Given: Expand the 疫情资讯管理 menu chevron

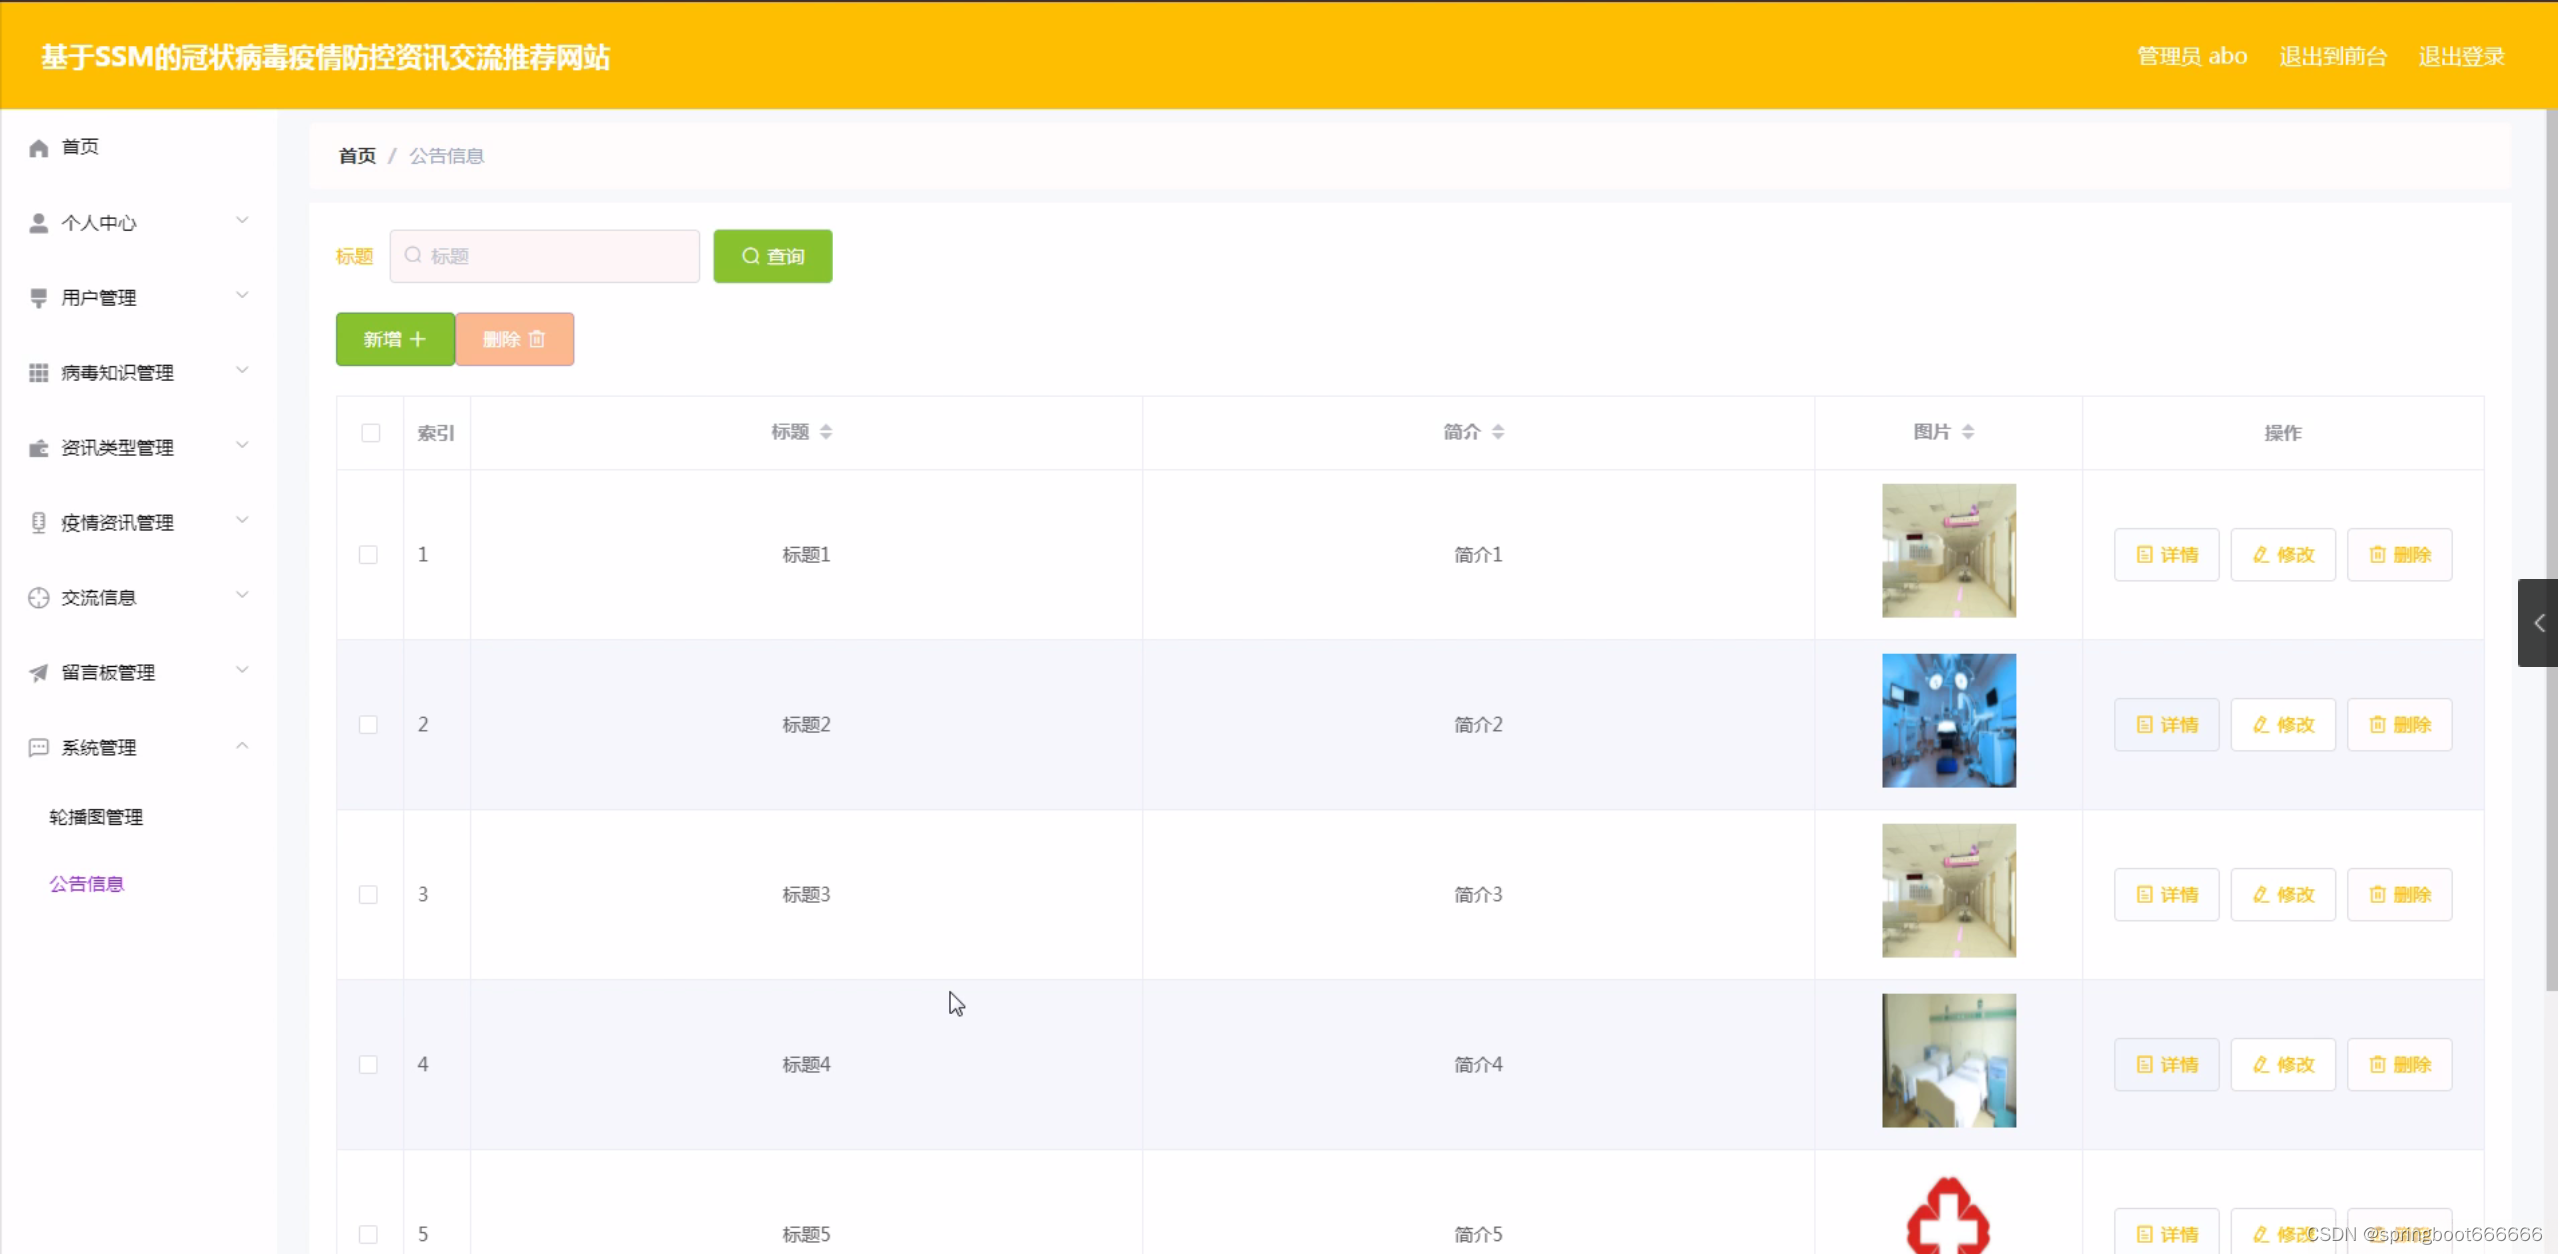Looking at the screenshot, I should 242,521.
